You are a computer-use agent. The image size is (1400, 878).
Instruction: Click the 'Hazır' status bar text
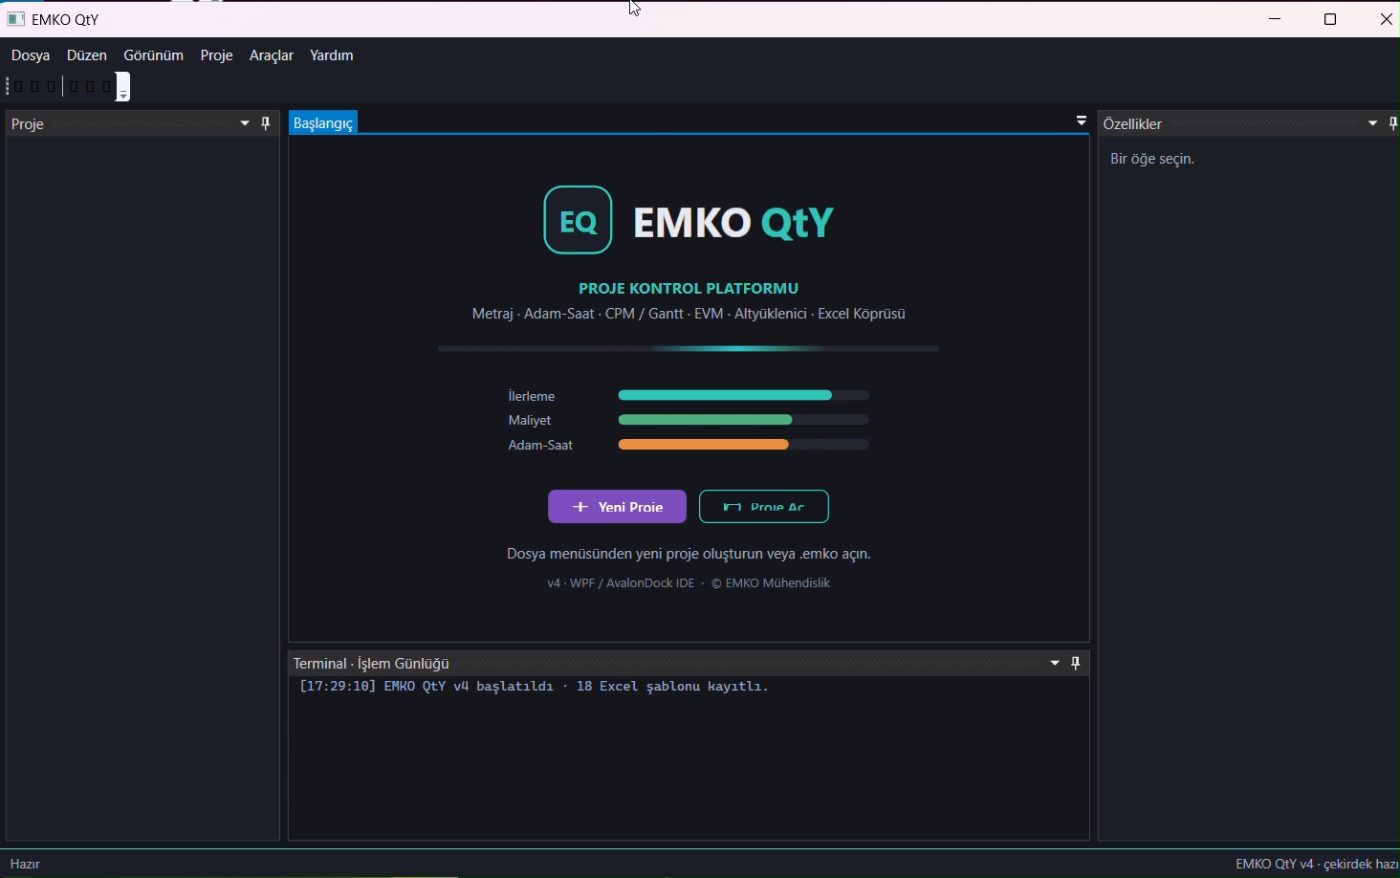coord(25,864)
